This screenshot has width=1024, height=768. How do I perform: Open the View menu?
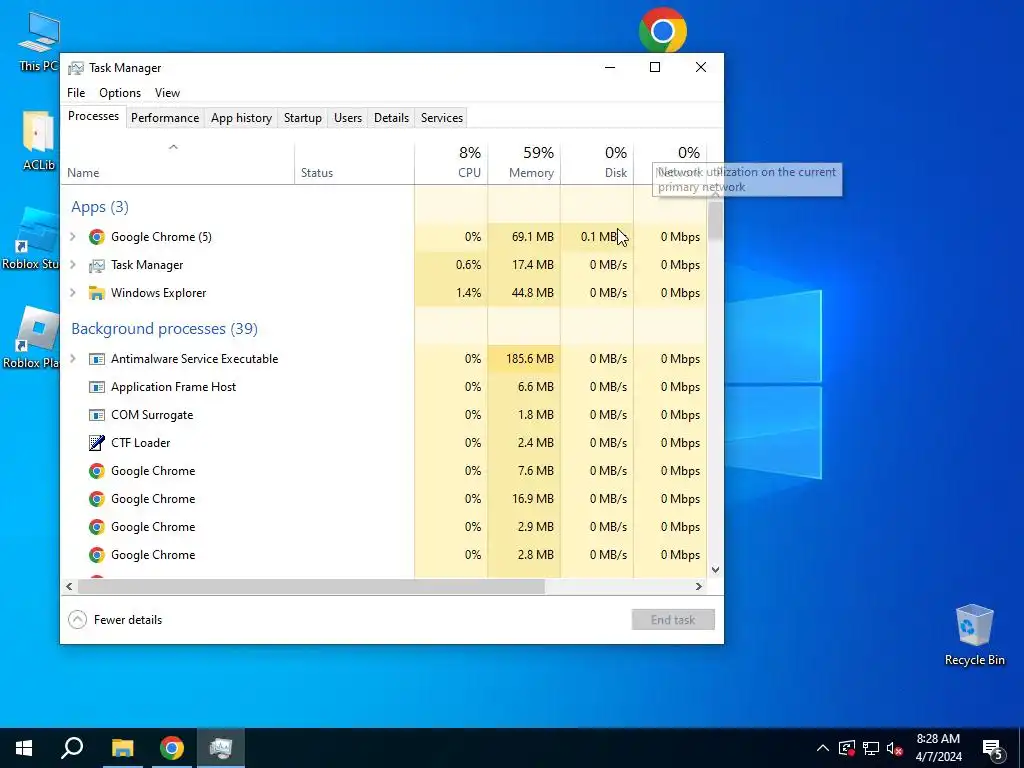[x=167, y=93]
